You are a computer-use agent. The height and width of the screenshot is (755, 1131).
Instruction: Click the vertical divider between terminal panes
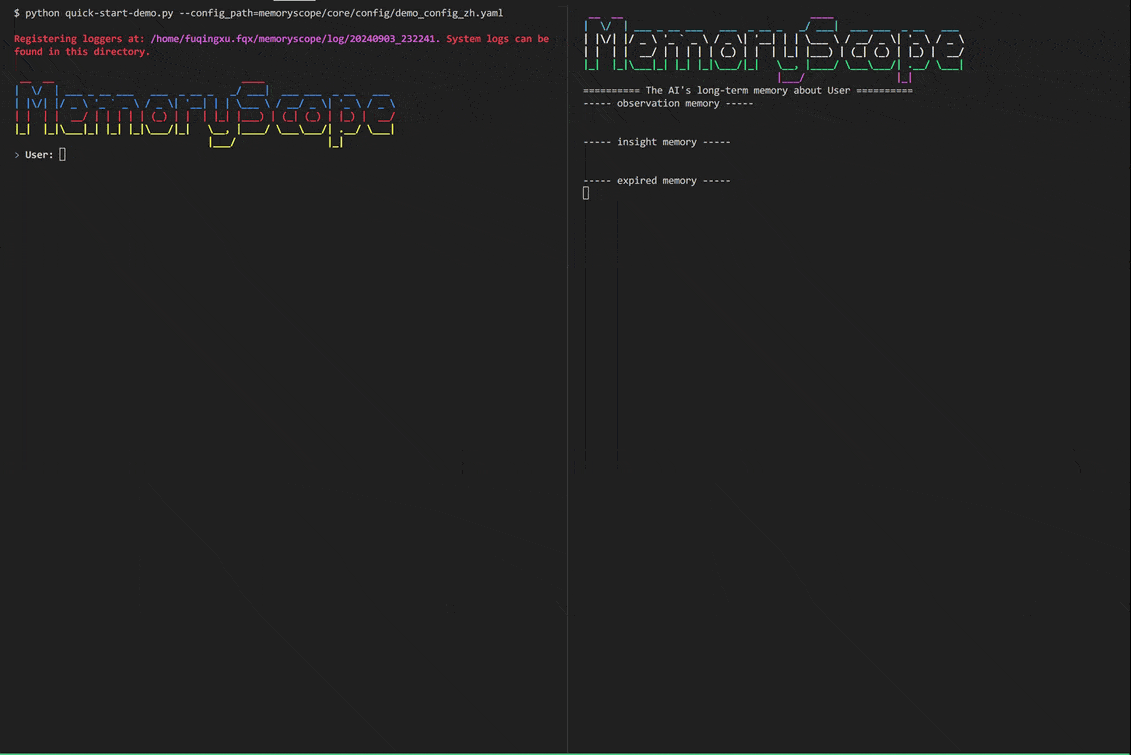[568, 377]
